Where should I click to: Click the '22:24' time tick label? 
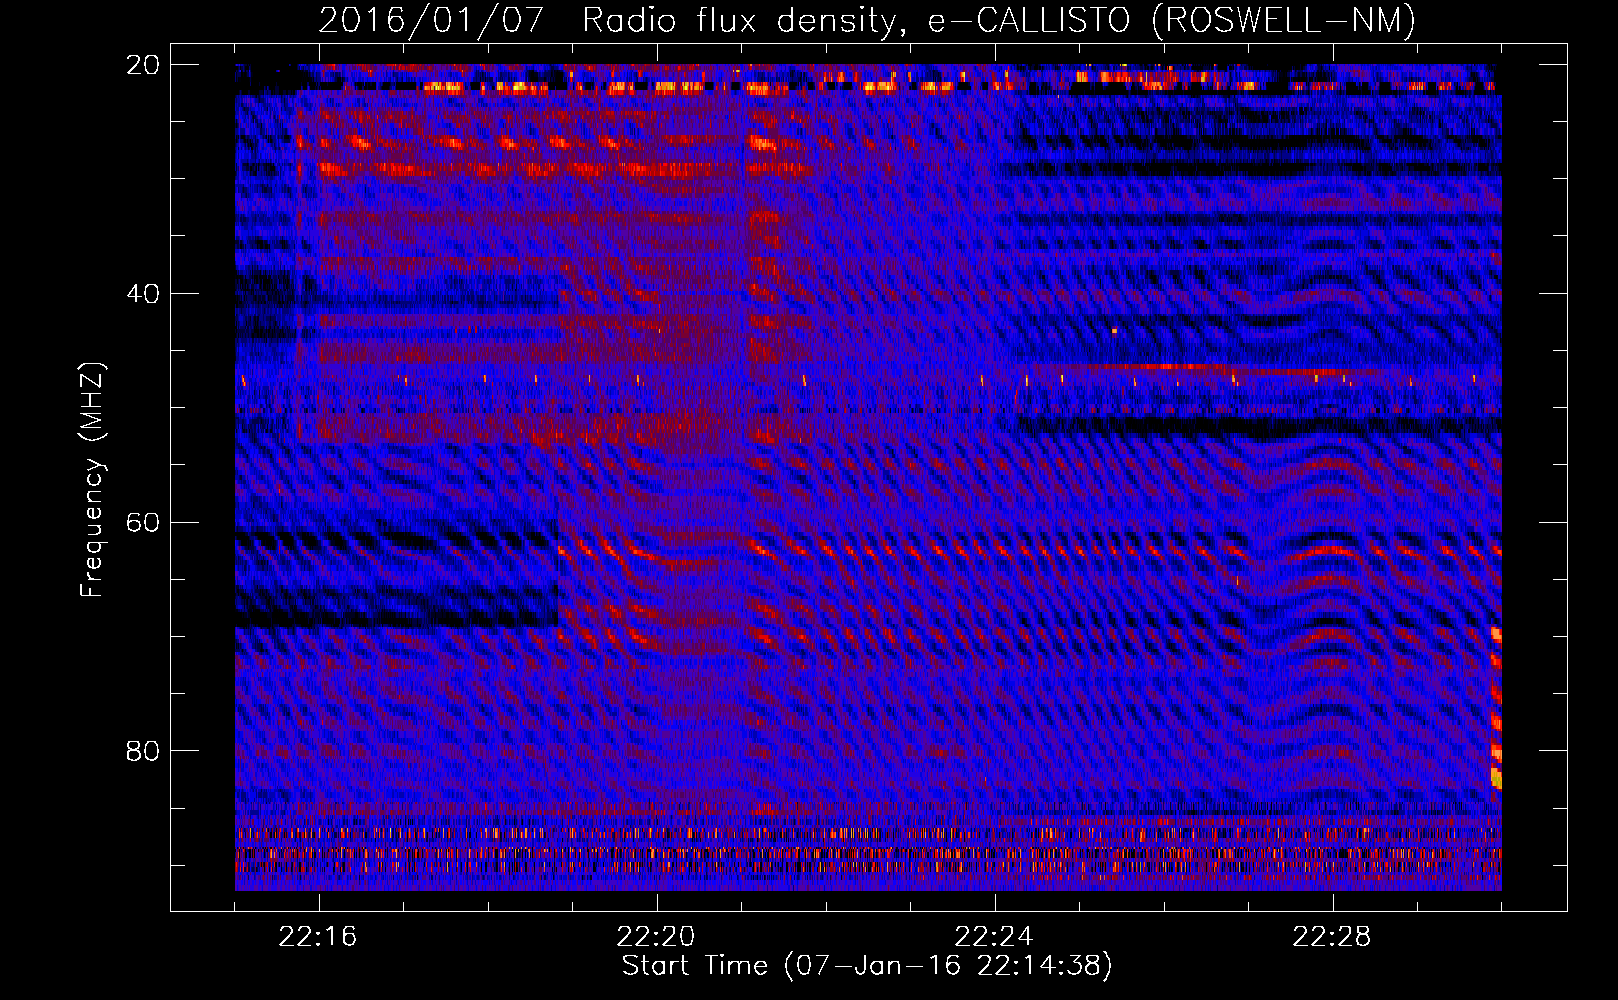click(994, 937)
